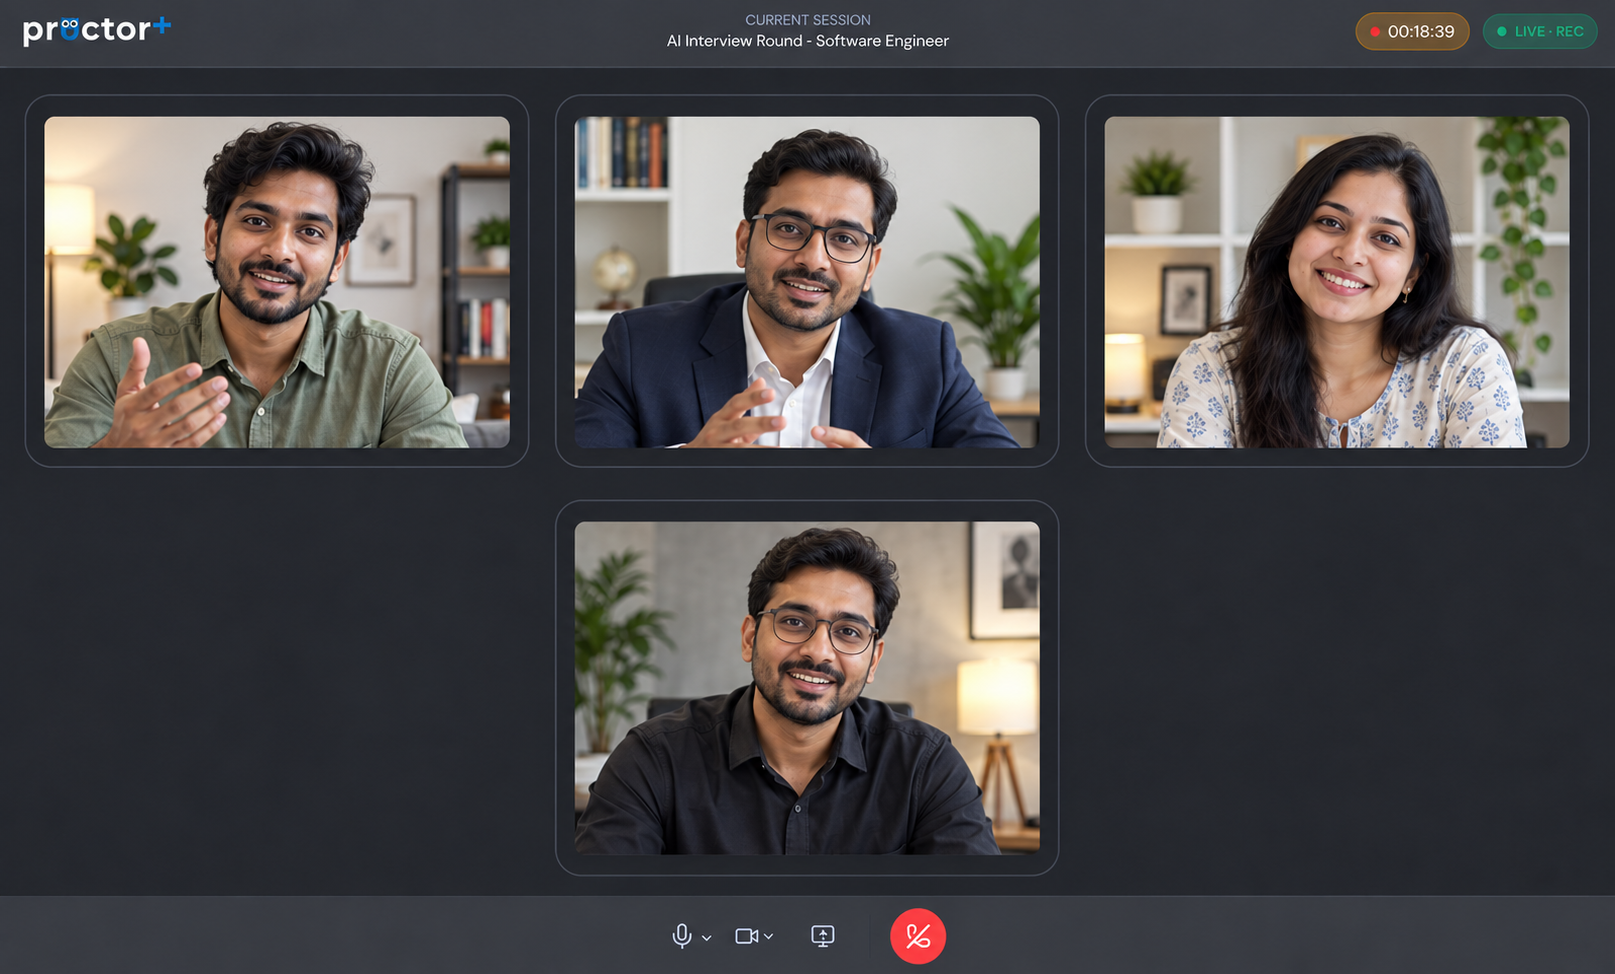Image resolution: width=1615 pixels, height=974 pixels.
Task: Share your screen
Action: pos(822,936)
